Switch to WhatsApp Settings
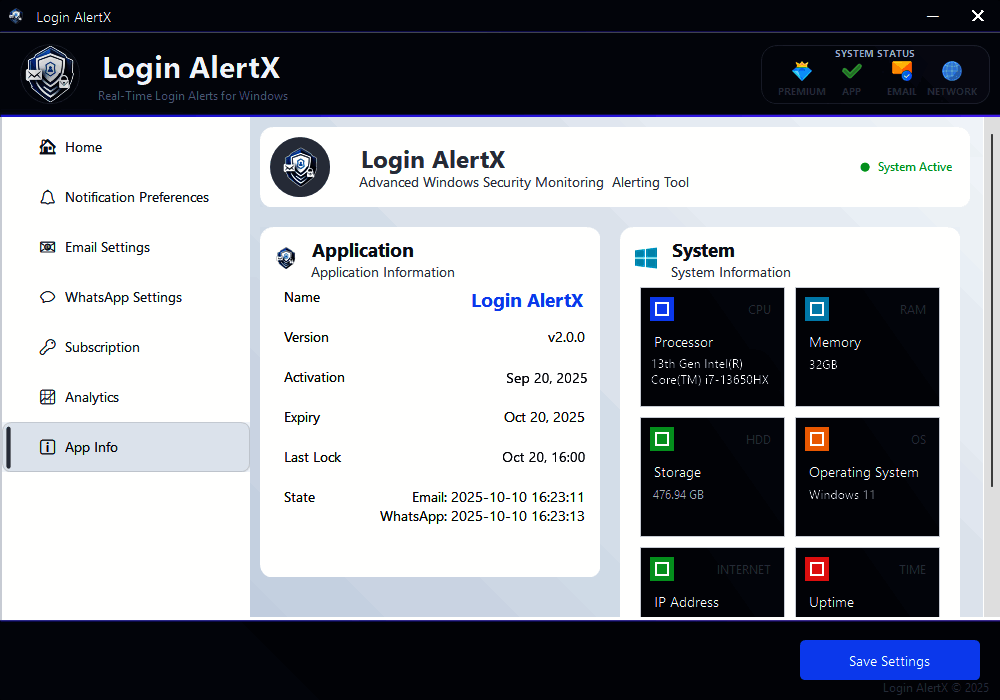1000x700 pixels. click(123, 297)
